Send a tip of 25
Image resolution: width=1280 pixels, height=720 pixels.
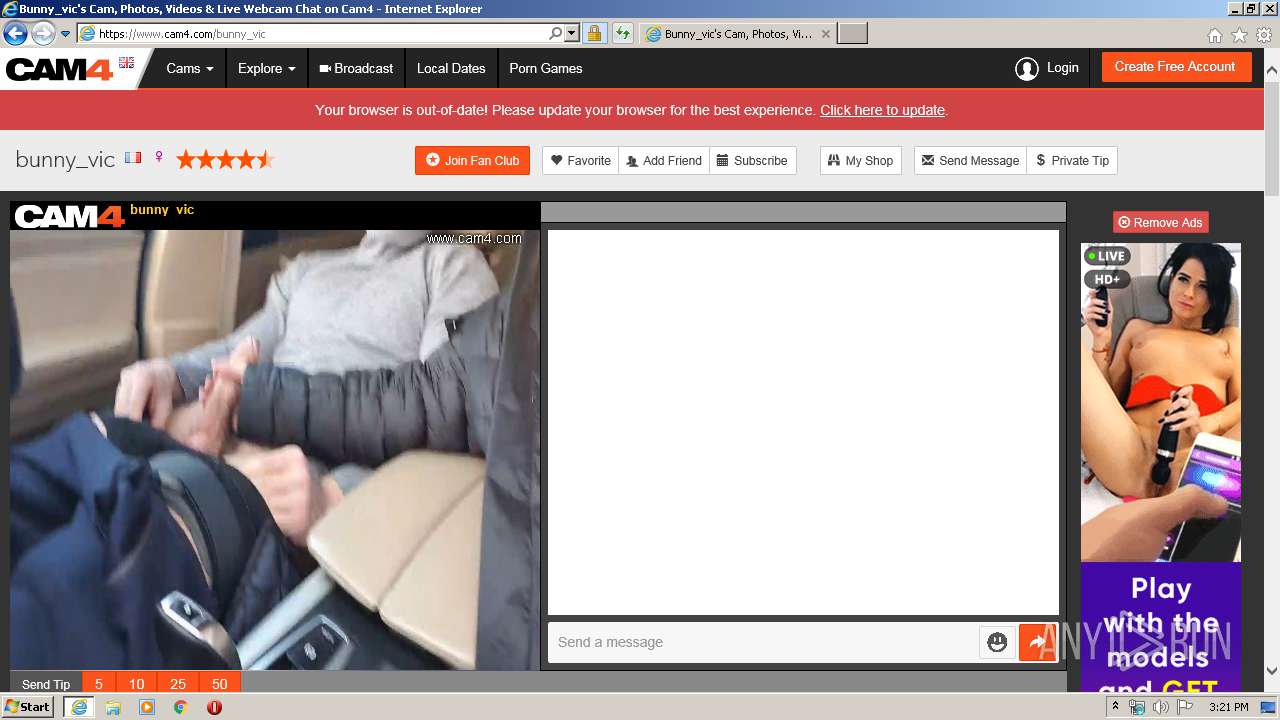(x=178, y=684)
